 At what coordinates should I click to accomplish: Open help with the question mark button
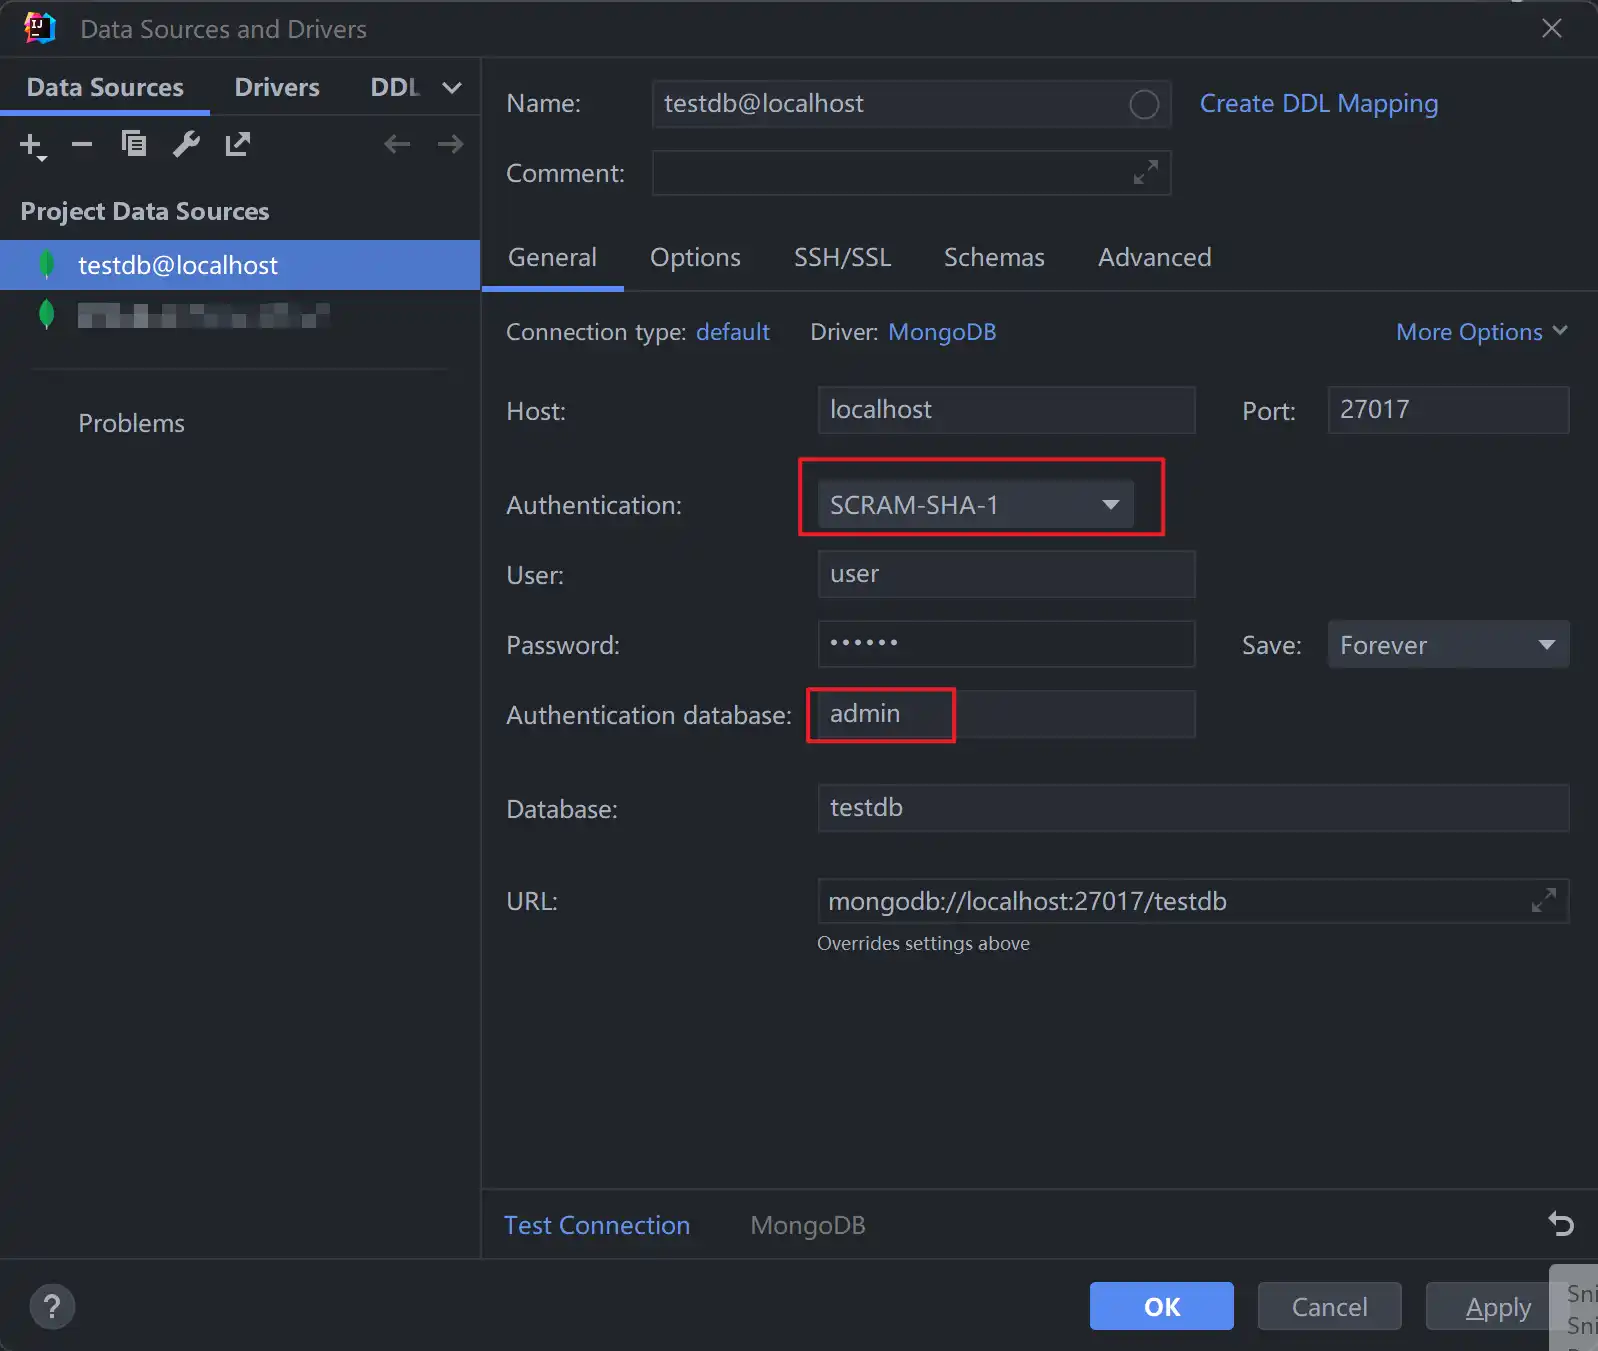(52, 1307)
